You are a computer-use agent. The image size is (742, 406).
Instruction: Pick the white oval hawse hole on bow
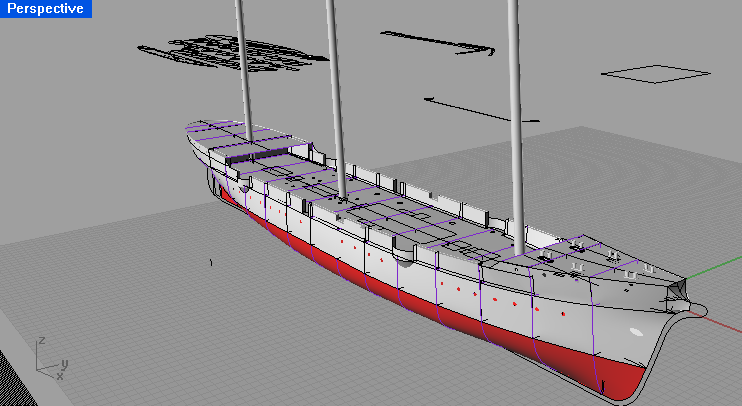[x=636, y=332]
